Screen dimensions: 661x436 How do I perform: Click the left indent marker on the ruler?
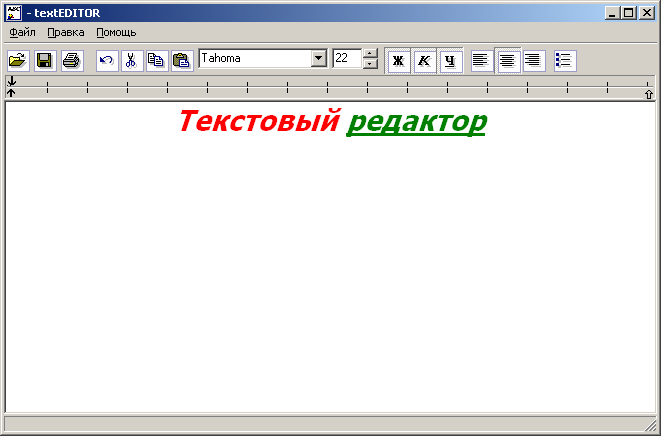[11, 93]
